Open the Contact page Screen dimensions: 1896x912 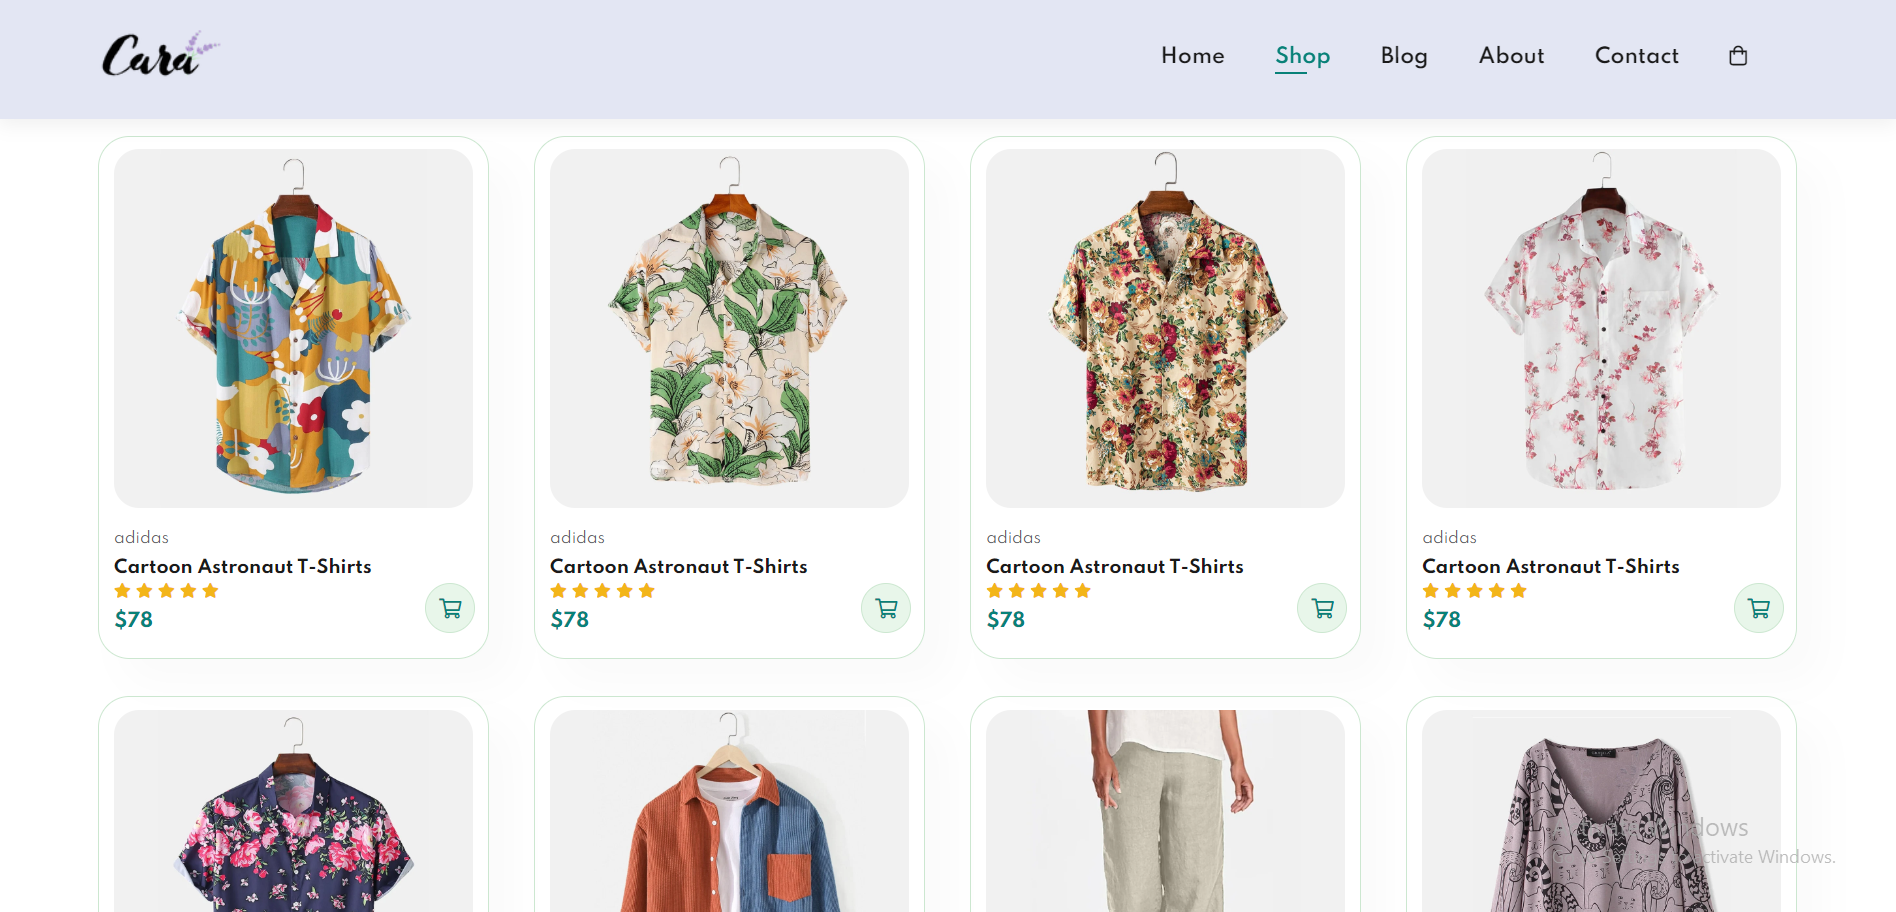pyautogui.click(x=1636, y=56)
